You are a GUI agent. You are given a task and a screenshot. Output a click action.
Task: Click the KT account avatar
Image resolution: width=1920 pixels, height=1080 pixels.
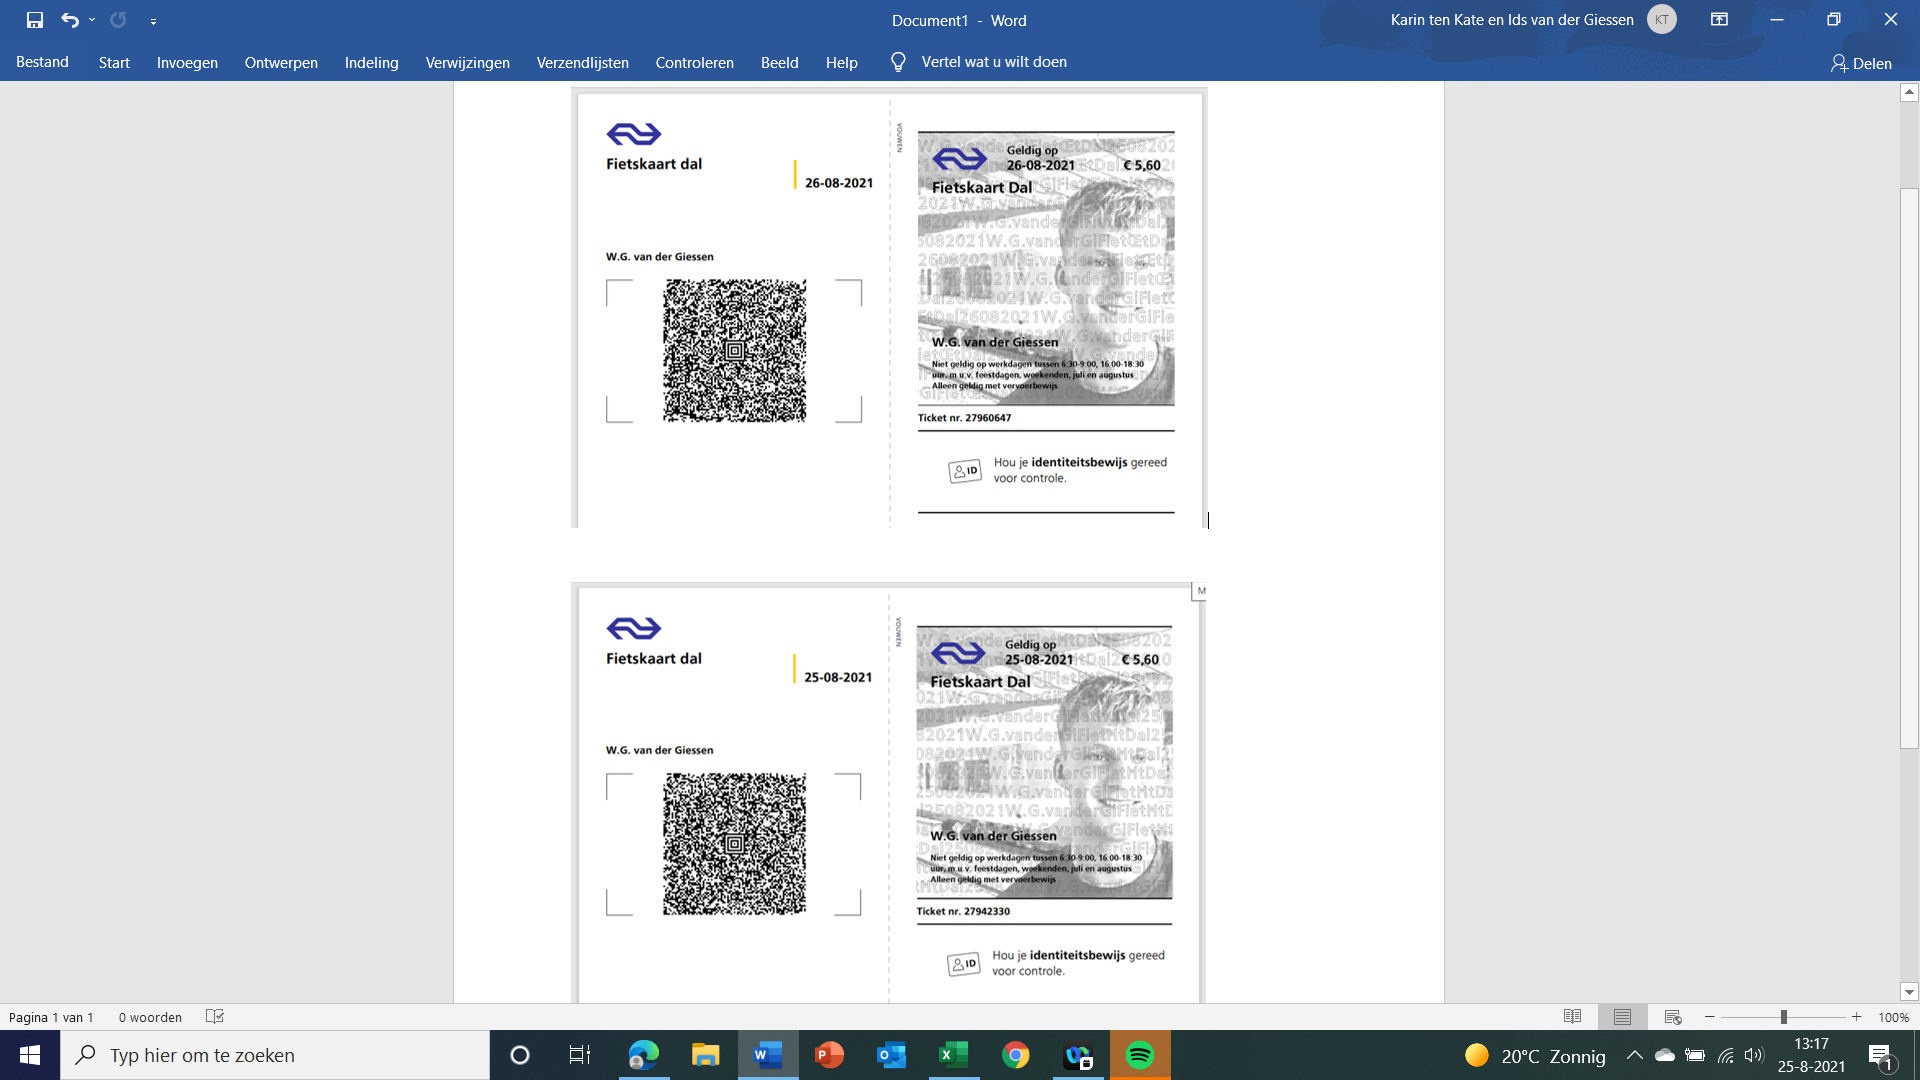1661,20
